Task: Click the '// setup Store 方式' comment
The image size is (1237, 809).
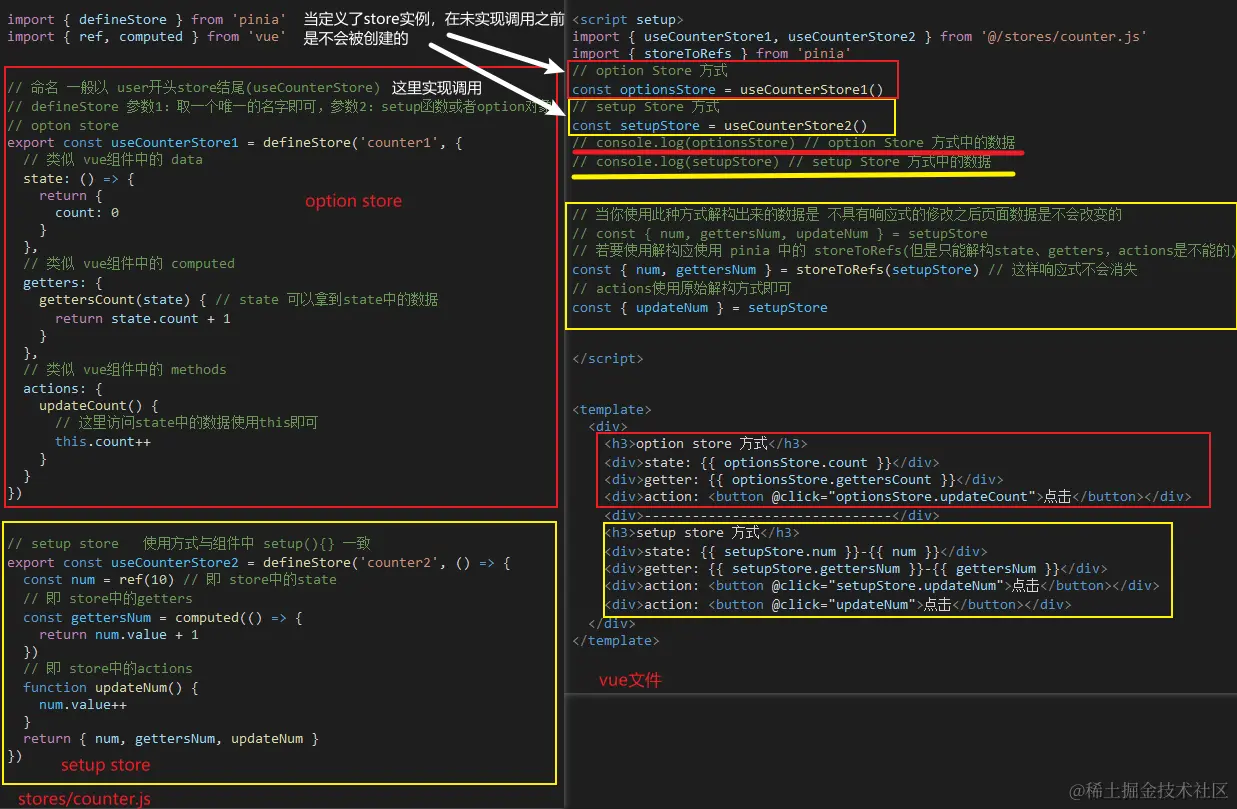Action: coord(646,107)
